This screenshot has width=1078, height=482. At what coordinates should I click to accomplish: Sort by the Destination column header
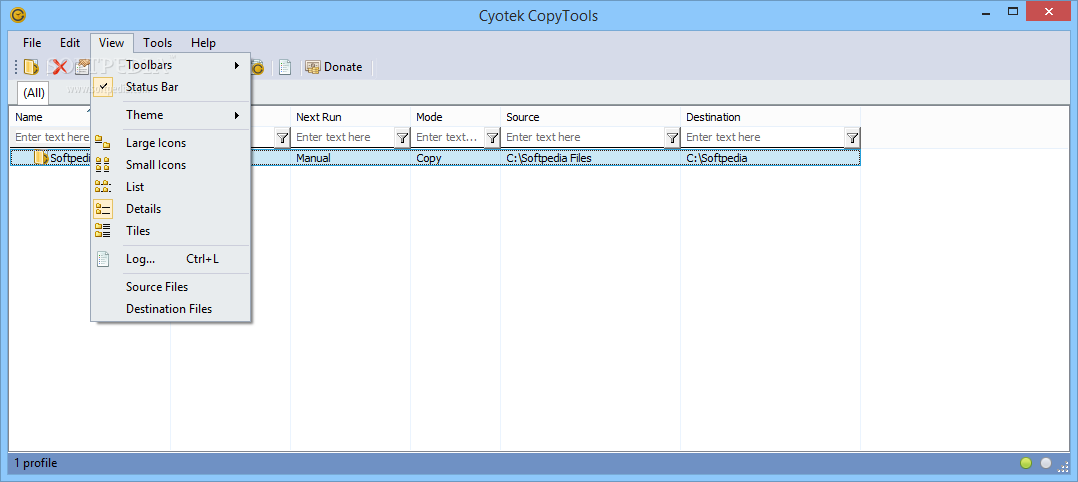coord(771,117)
